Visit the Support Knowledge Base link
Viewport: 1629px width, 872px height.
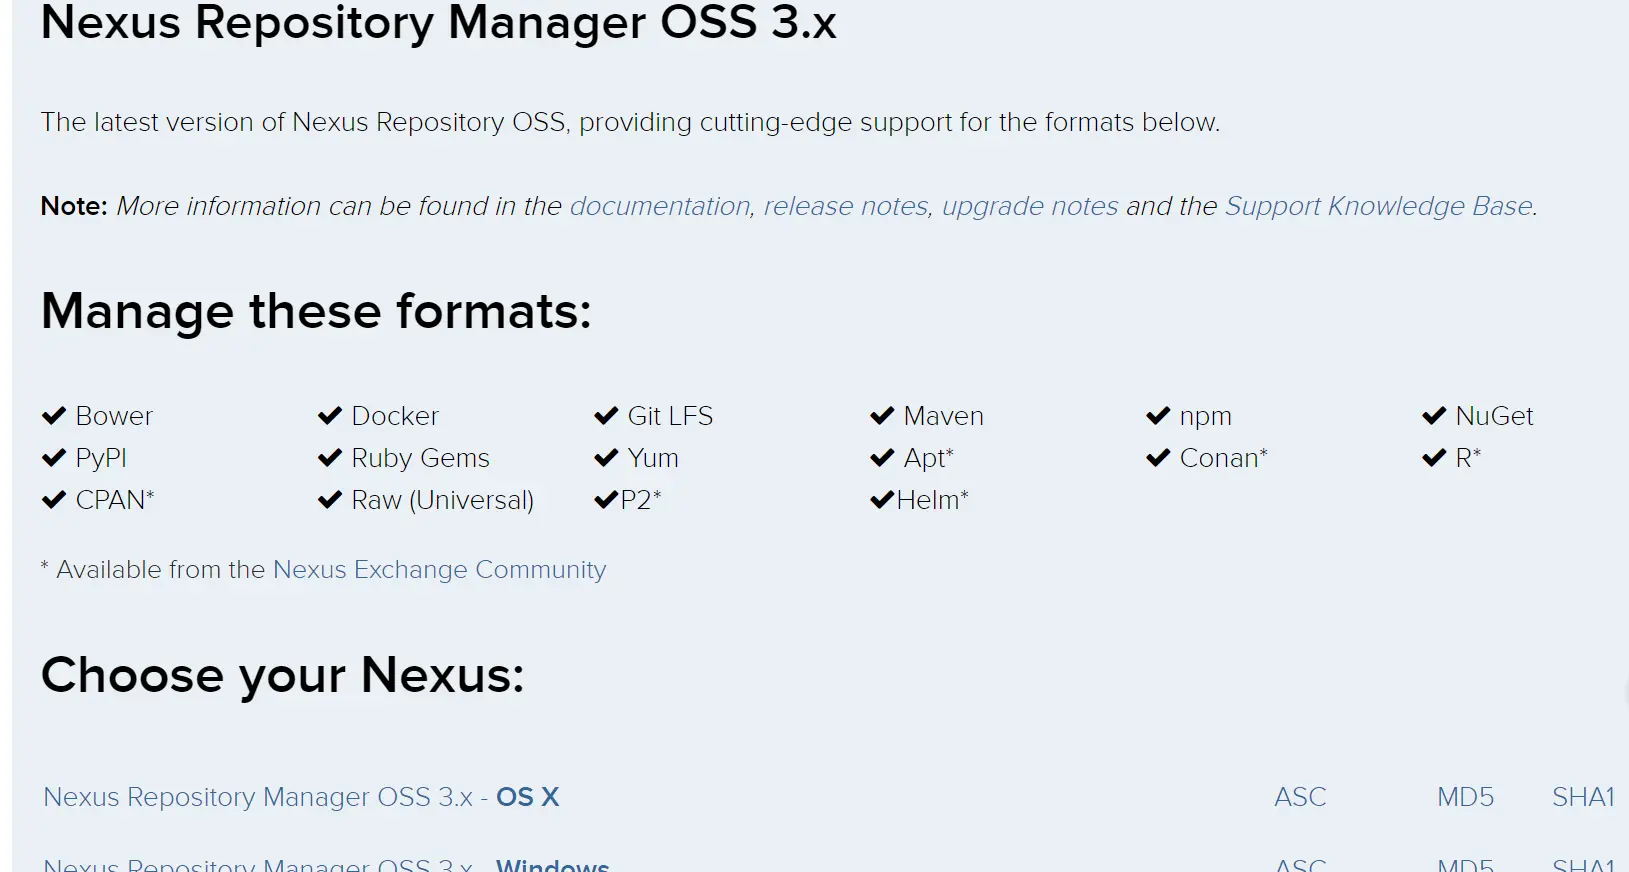(1379, 206)
